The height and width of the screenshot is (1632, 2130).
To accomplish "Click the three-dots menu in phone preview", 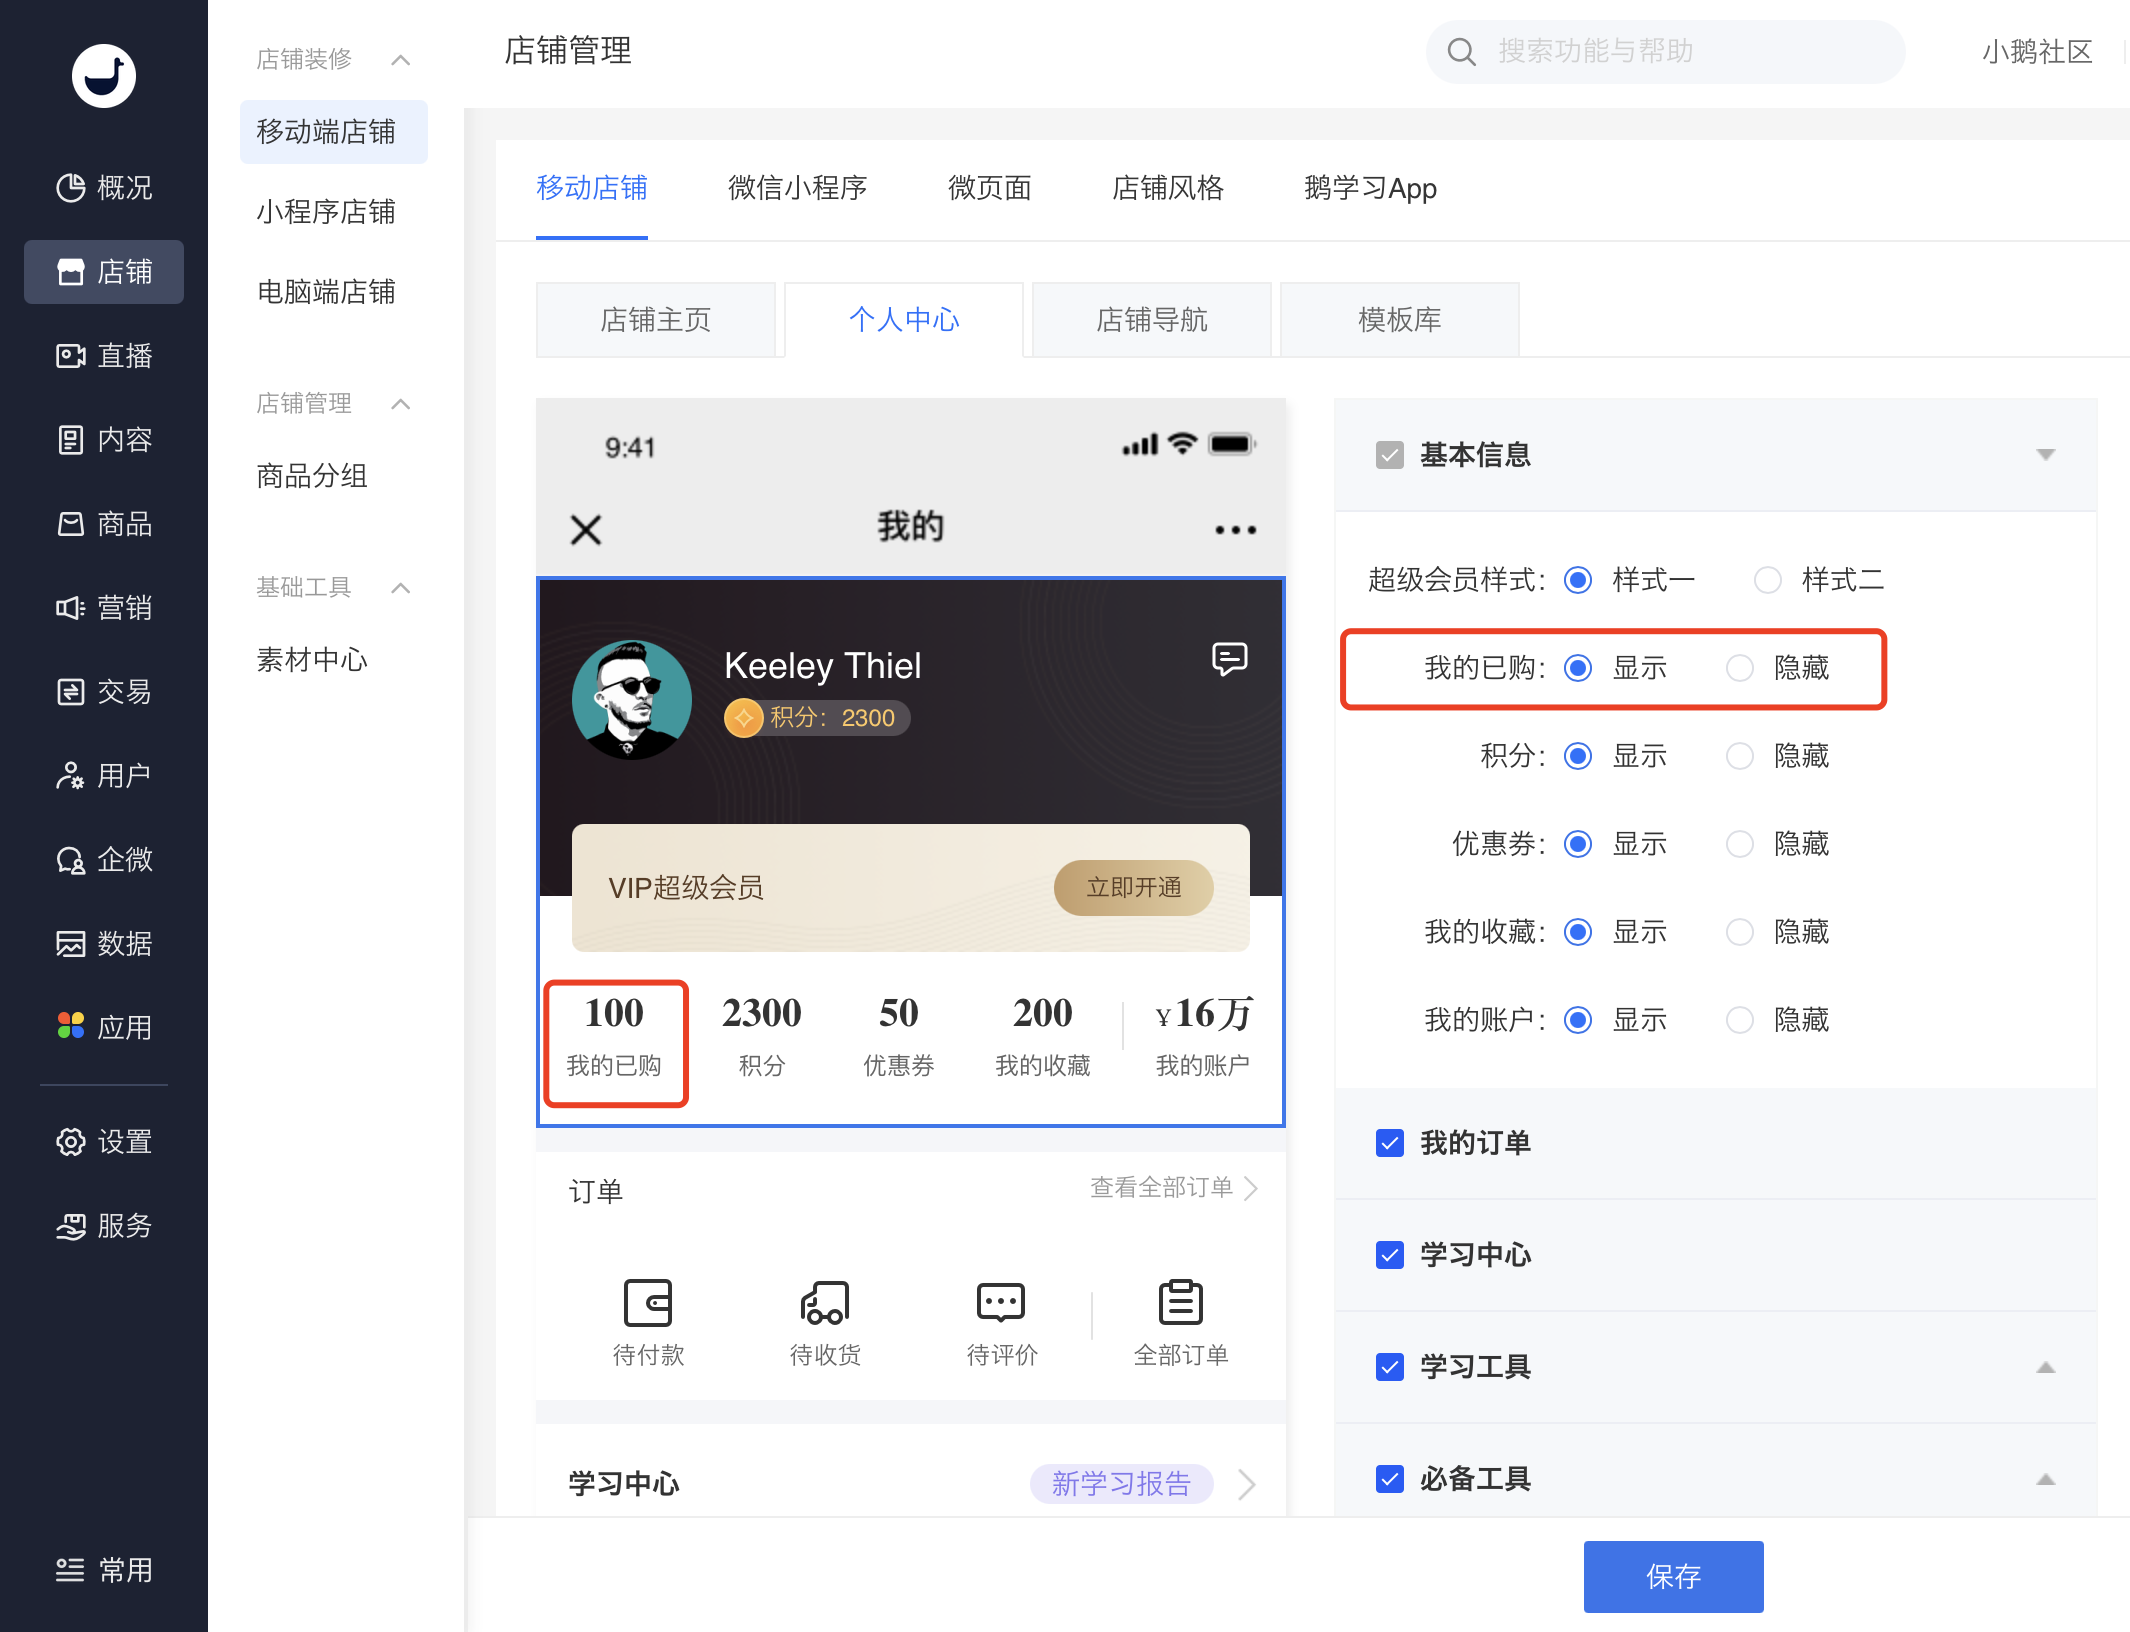I will pyautogui.click(x=1235, y=530).
